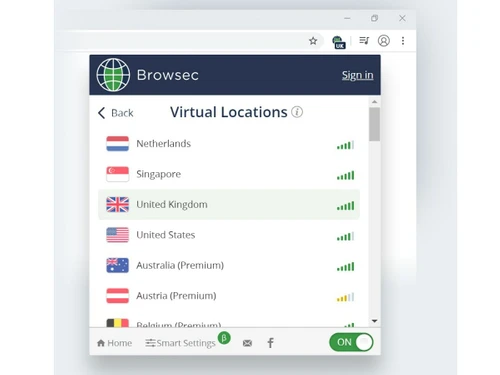Viewport: 500px width, 375px height.
Task: Click the Browsec globe logo
Action: tap(113, 75)
